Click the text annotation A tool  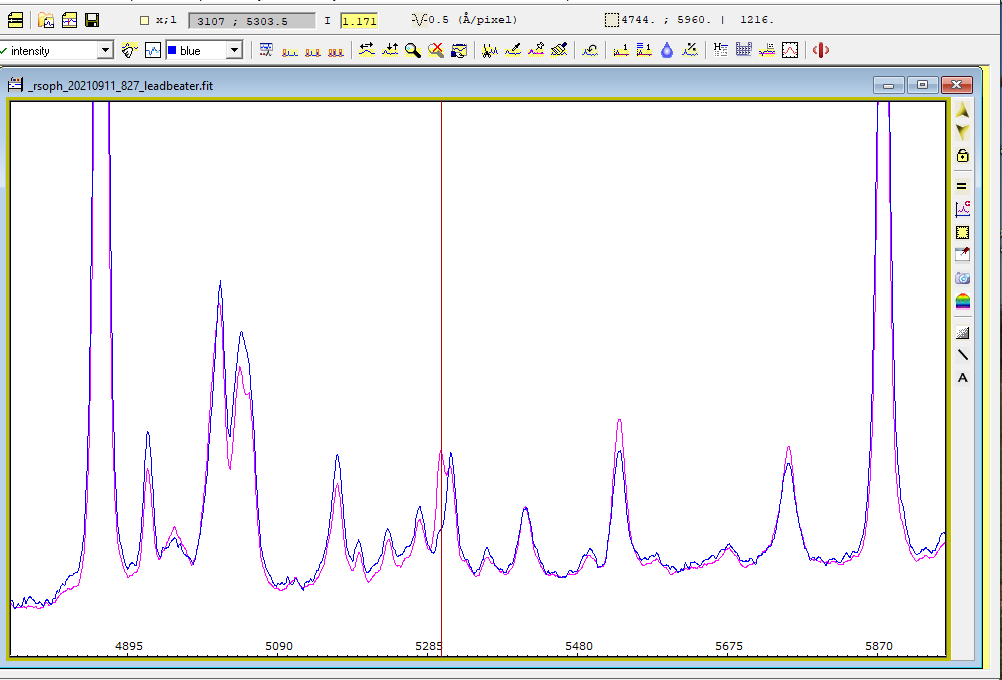pyautogui.click(x=962, y=377)
